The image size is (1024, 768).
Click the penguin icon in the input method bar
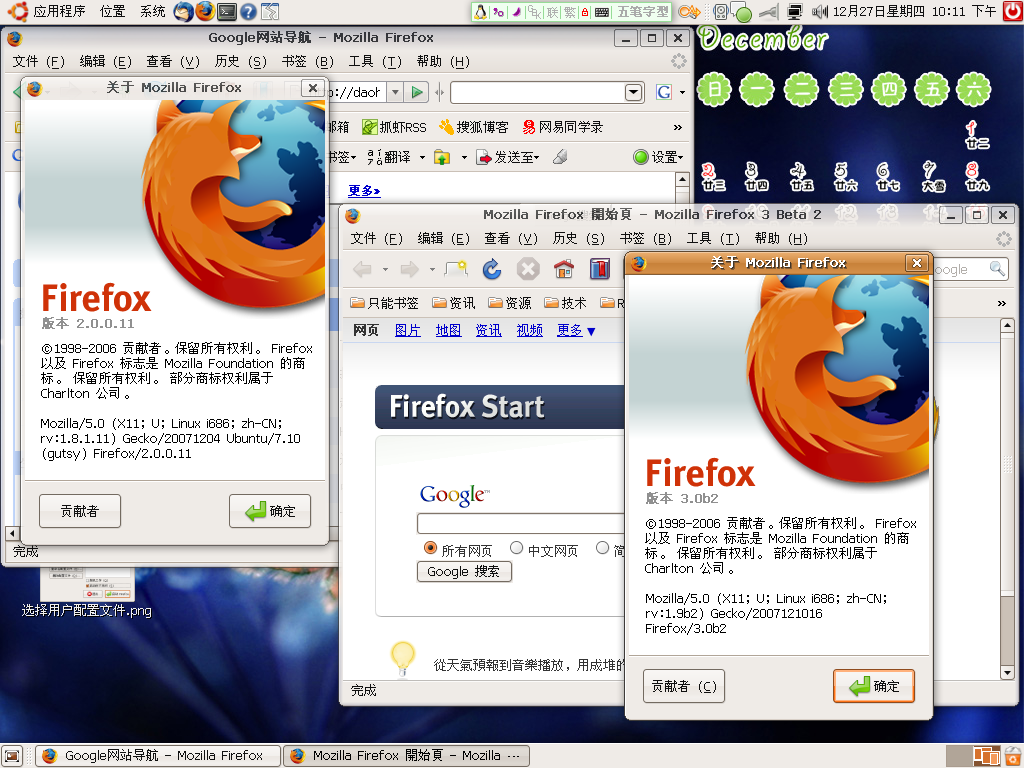pos(481,12)
